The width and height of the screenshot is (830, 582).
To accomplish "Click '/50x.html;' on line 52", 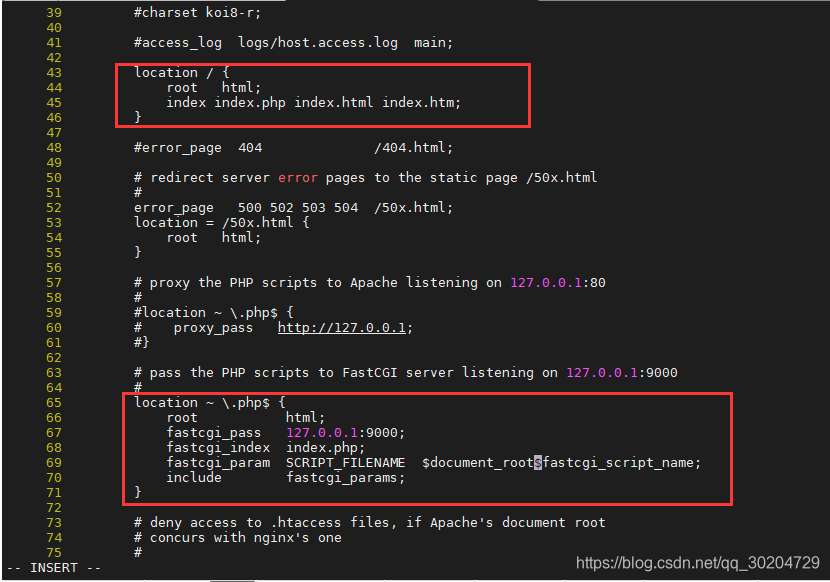I will [x=413, y=208].
